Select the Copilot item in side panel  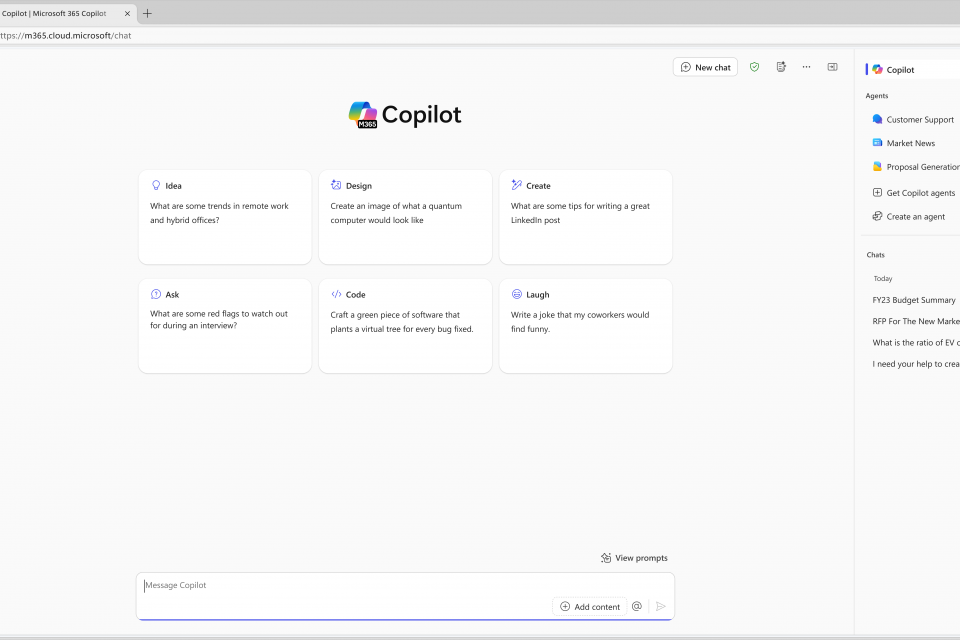(900, 70)
